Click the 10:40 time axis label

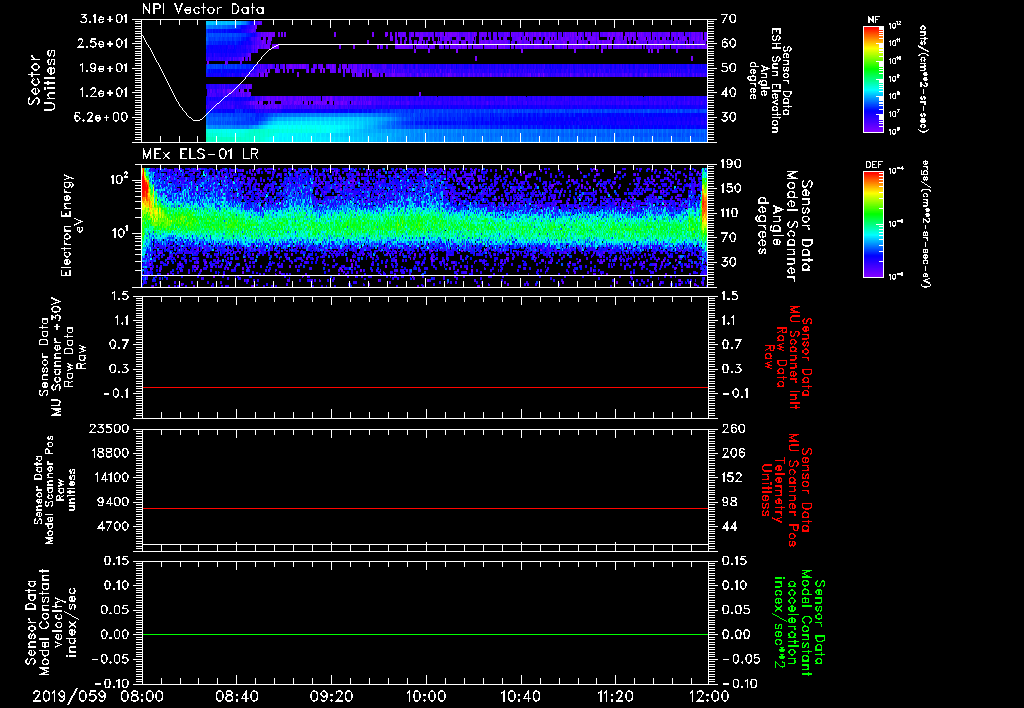click(x=520, y=696)
